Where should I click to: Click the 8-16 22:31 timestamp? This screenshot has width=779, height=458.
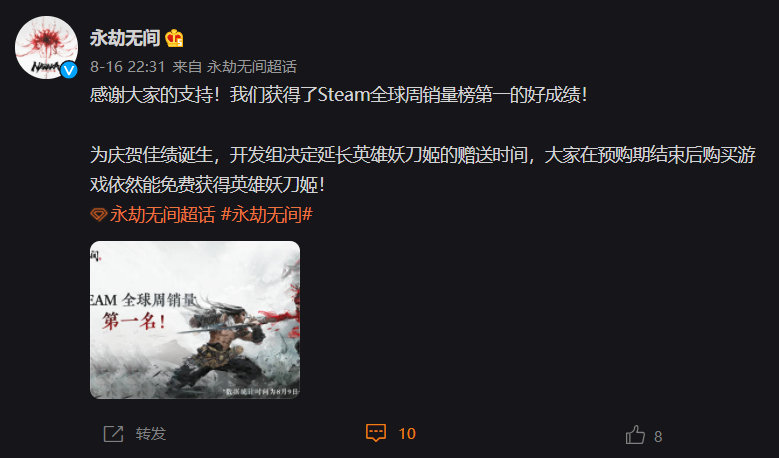(128, 67)
